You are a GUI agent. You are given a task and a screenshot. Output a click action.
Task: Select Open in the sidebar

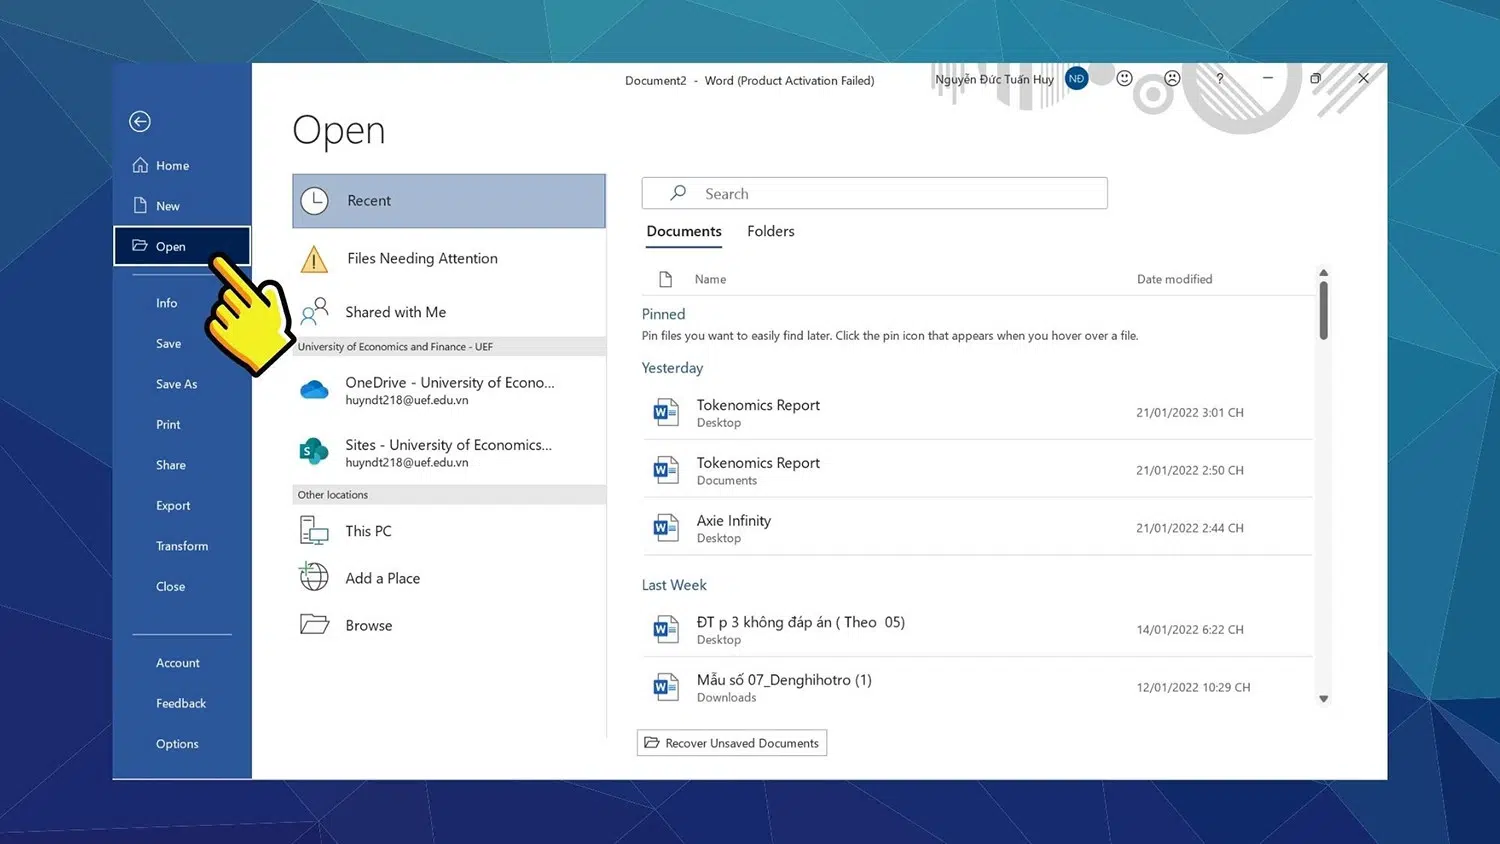(181, 246)
